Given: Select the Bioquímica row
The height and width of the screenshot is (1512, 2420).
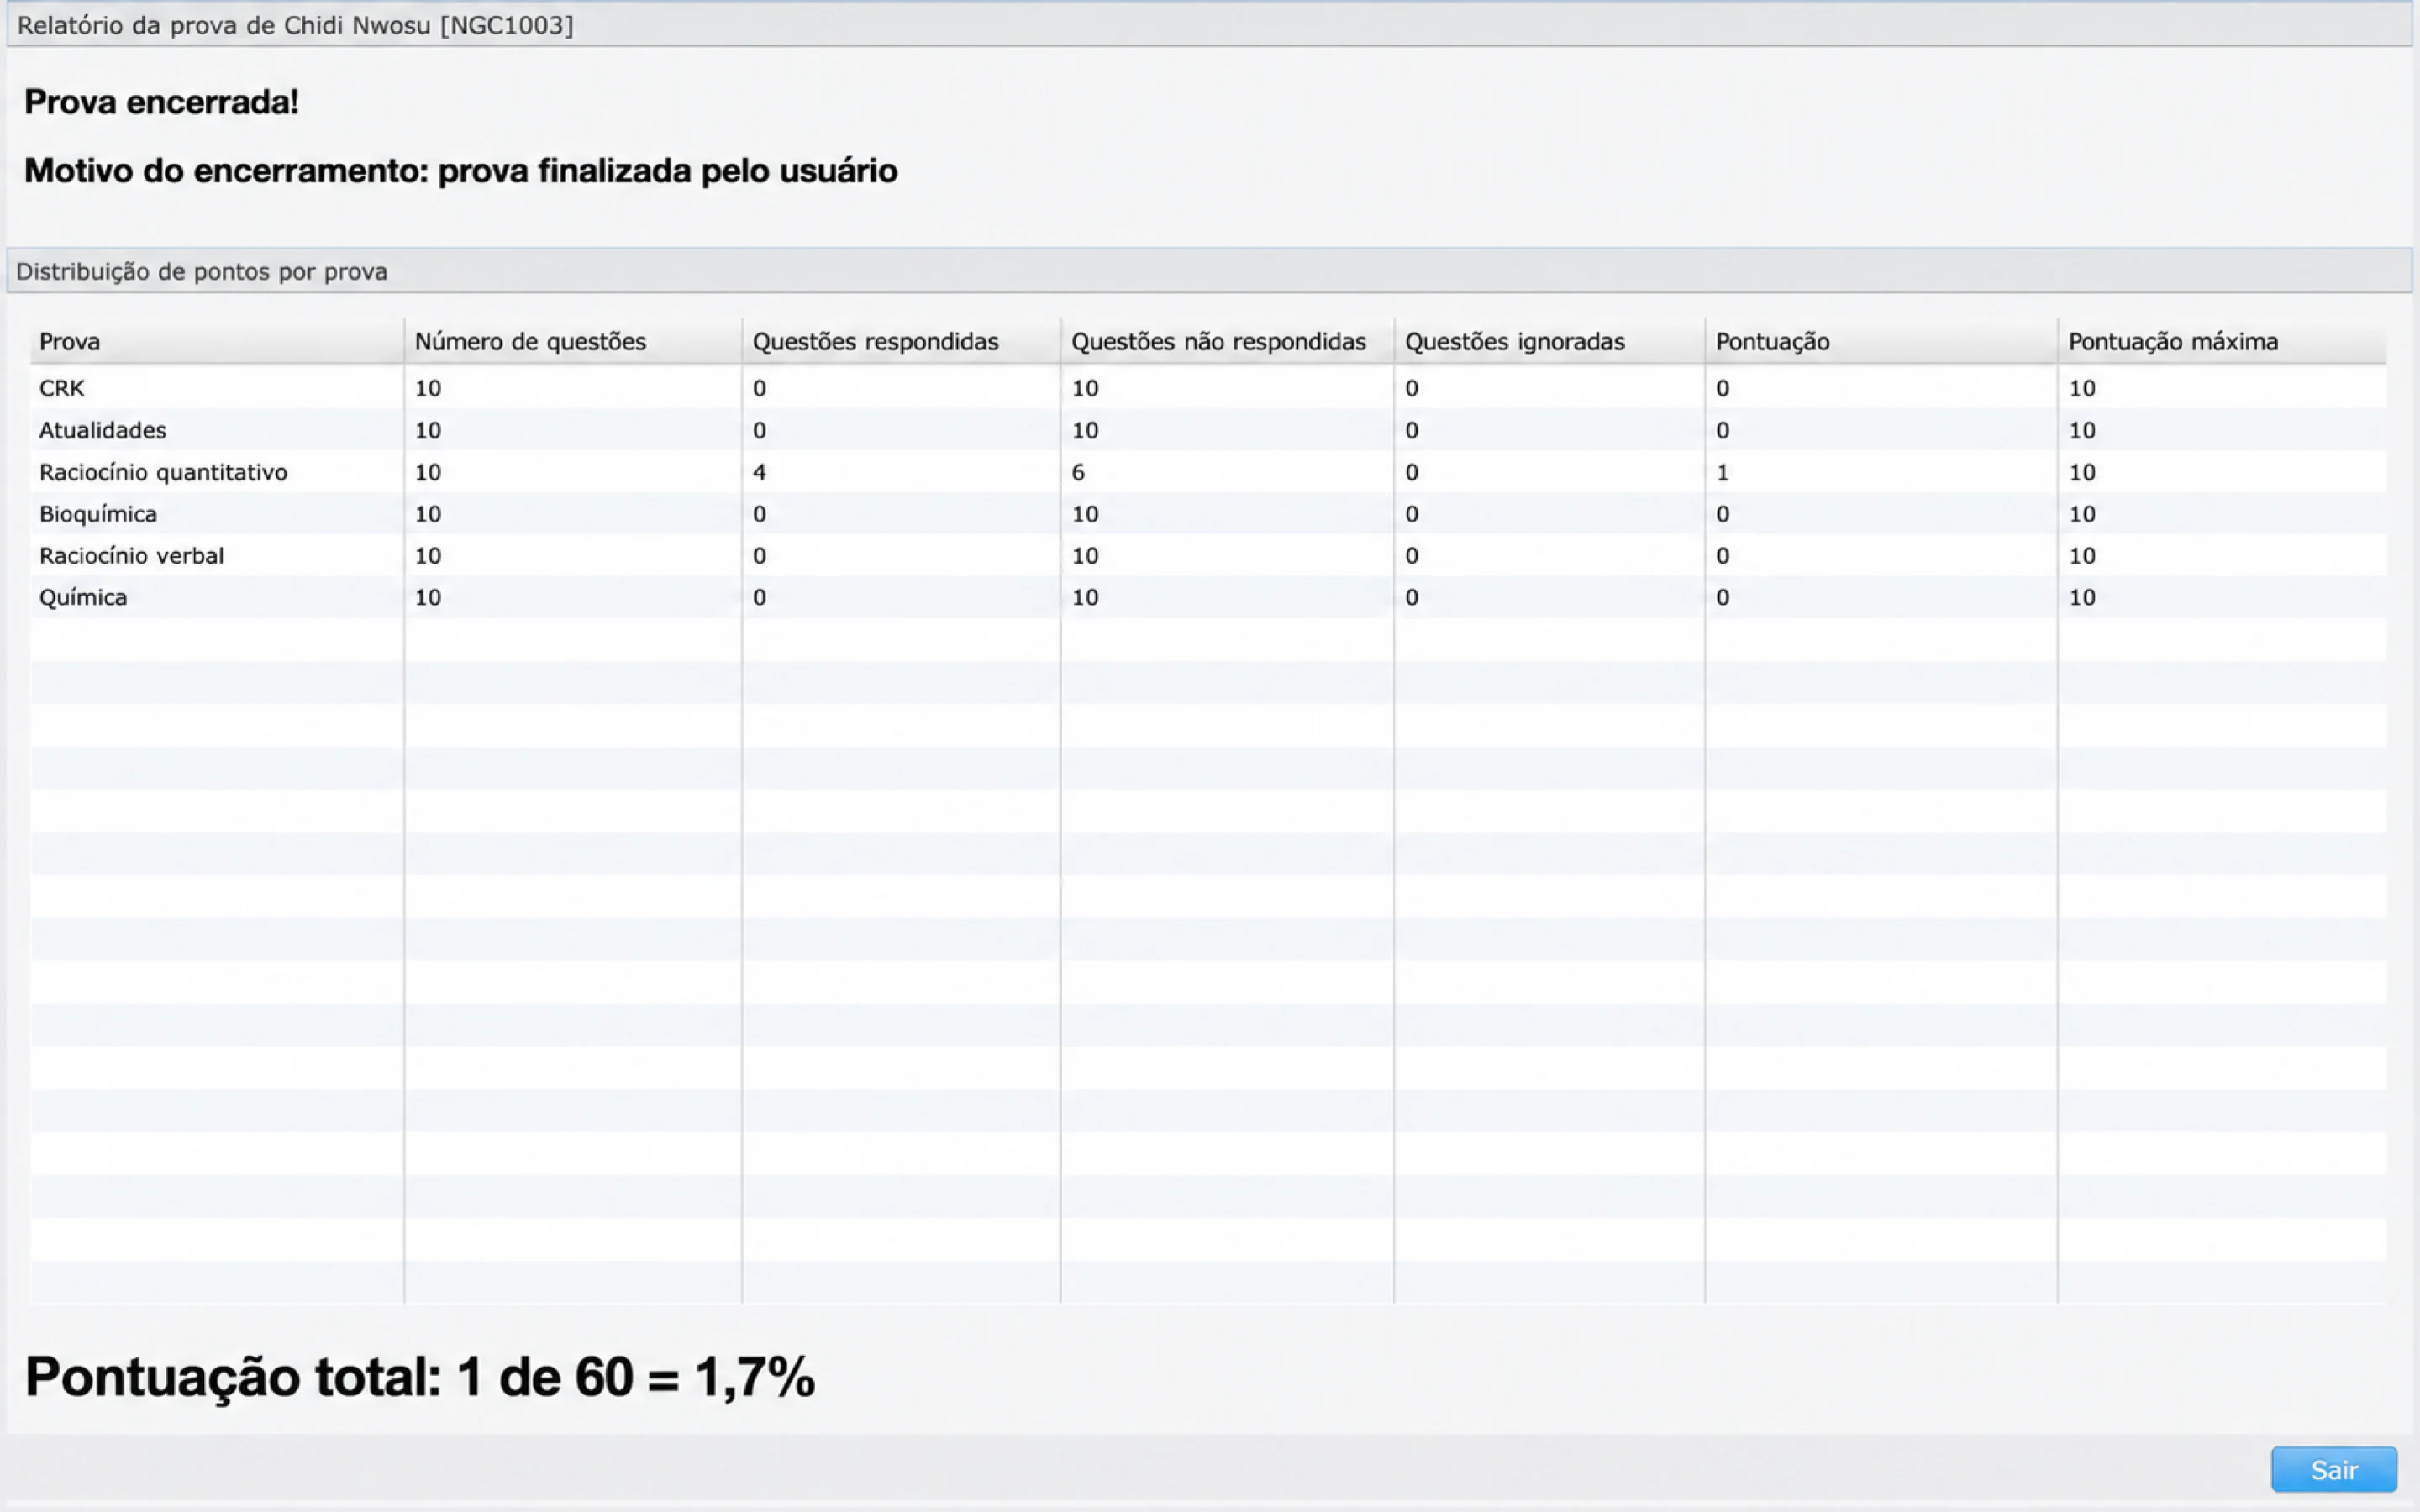Looking at the screenshot, I should tap(1208, 514).
